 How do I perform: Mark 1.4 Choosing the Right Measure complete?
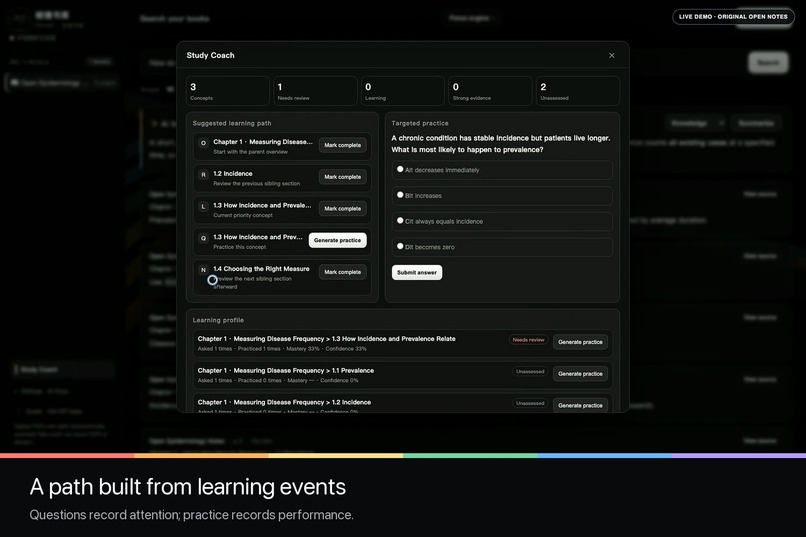[x=342, y=272]
